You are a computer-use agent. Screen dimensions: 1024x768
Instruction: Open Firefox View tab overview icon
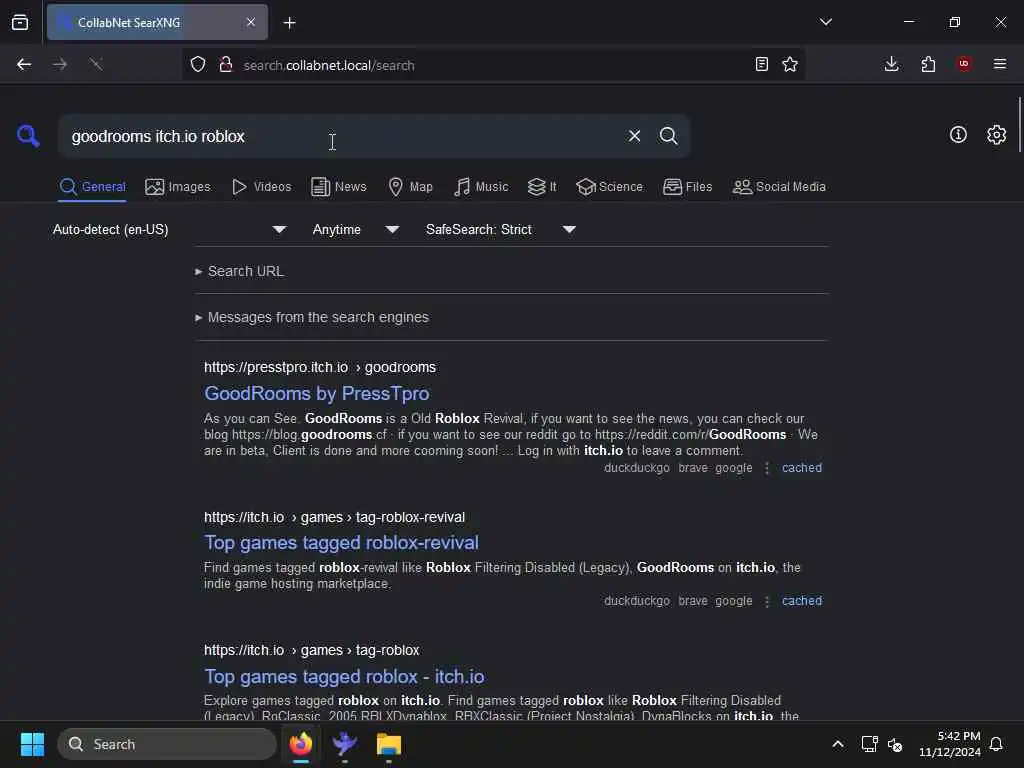(x=20, y=22)
